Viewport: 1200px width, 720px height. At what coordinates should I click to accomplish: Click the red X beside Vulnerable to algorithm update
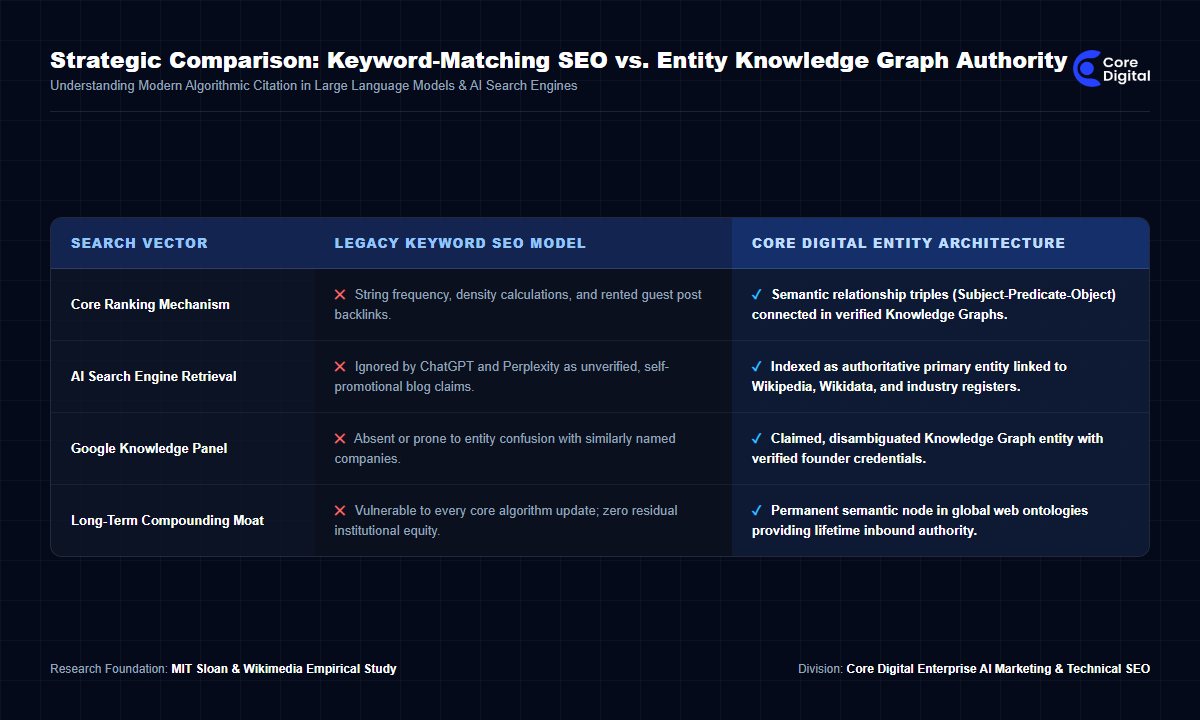tap(340, 511)
